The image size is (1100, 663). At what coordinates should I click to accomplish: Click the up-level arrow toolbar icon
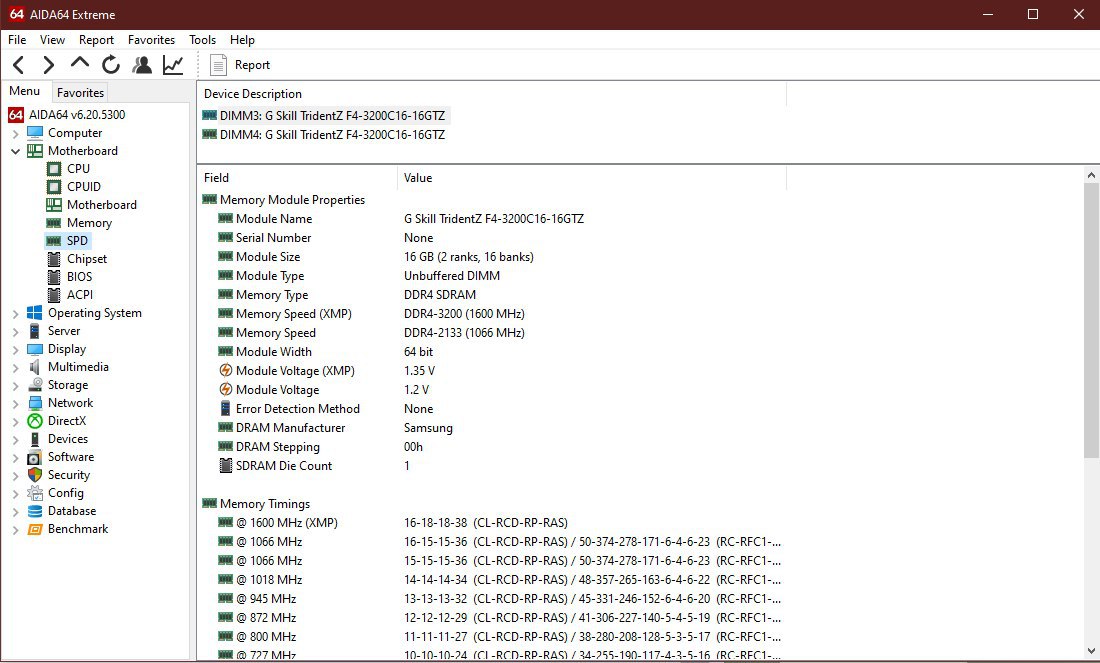pos(80,63)
